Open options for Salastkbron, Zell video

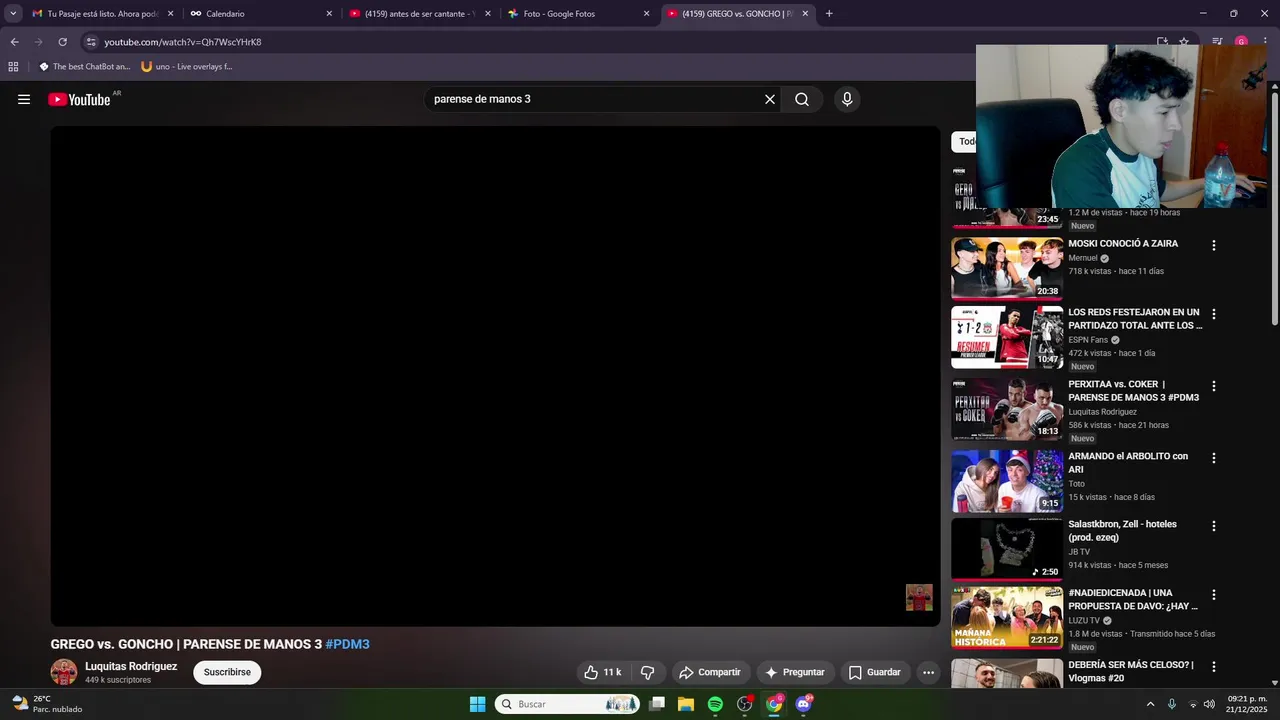pos(1214,526)
